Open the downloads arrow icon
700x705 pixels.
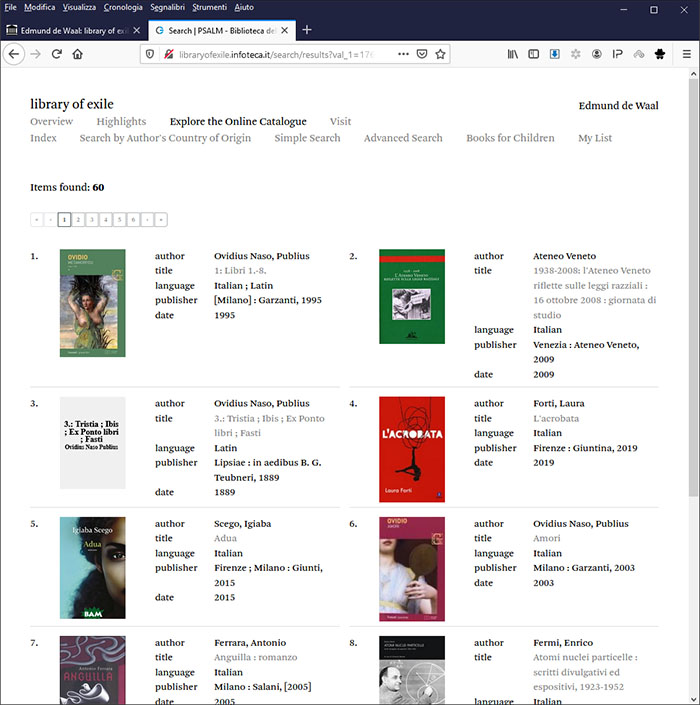point(554,54)
